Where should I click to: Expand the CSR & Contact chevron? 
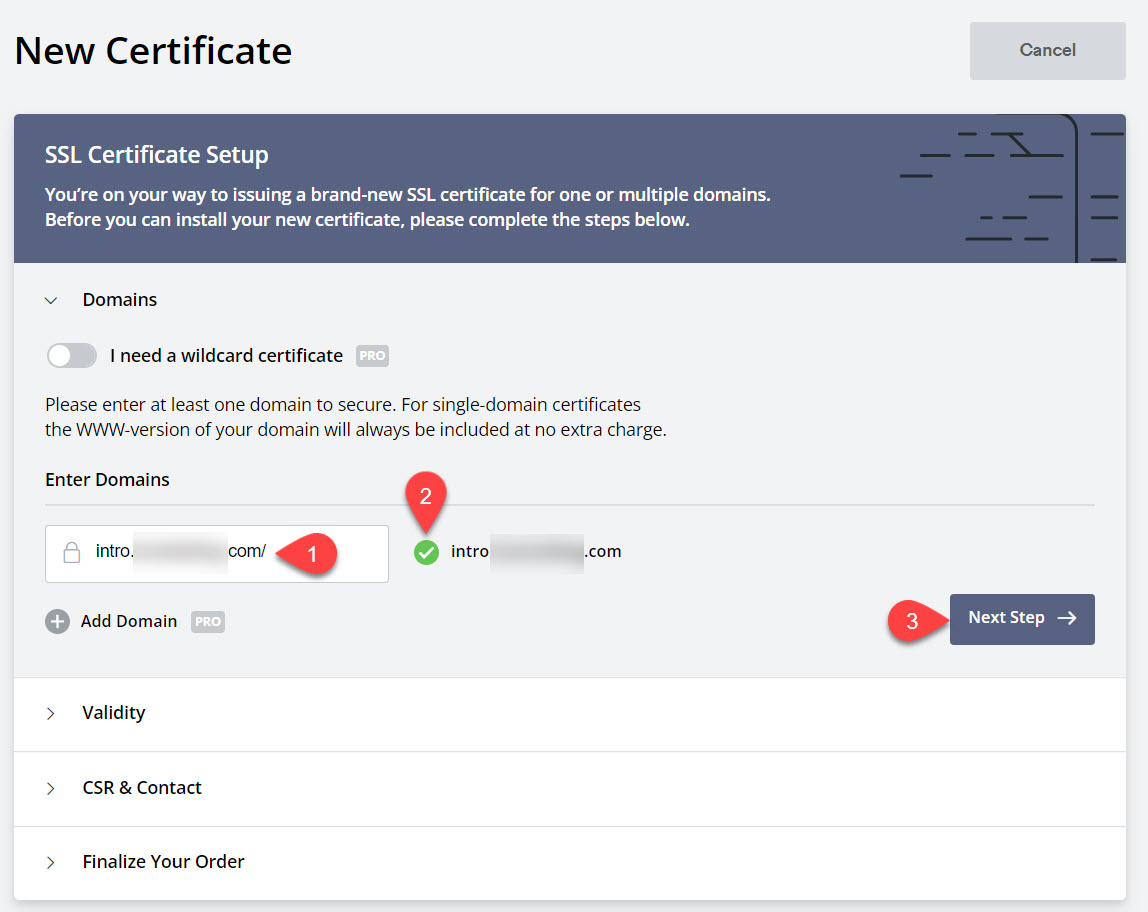(51, 788)
